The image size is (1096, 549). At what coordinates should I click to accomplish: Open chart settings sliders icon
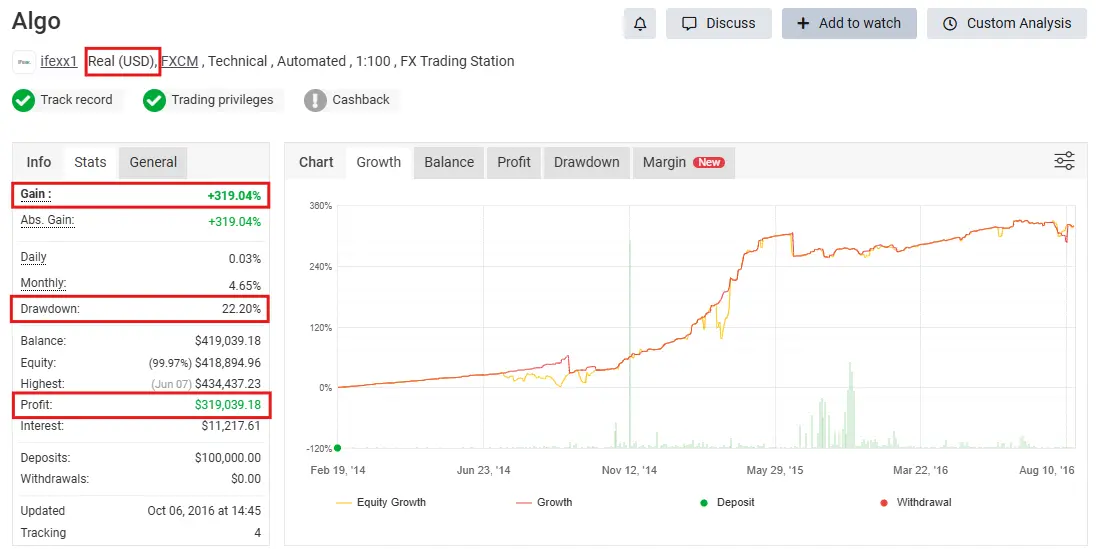pyautogui.click(x=1064, y=161)
